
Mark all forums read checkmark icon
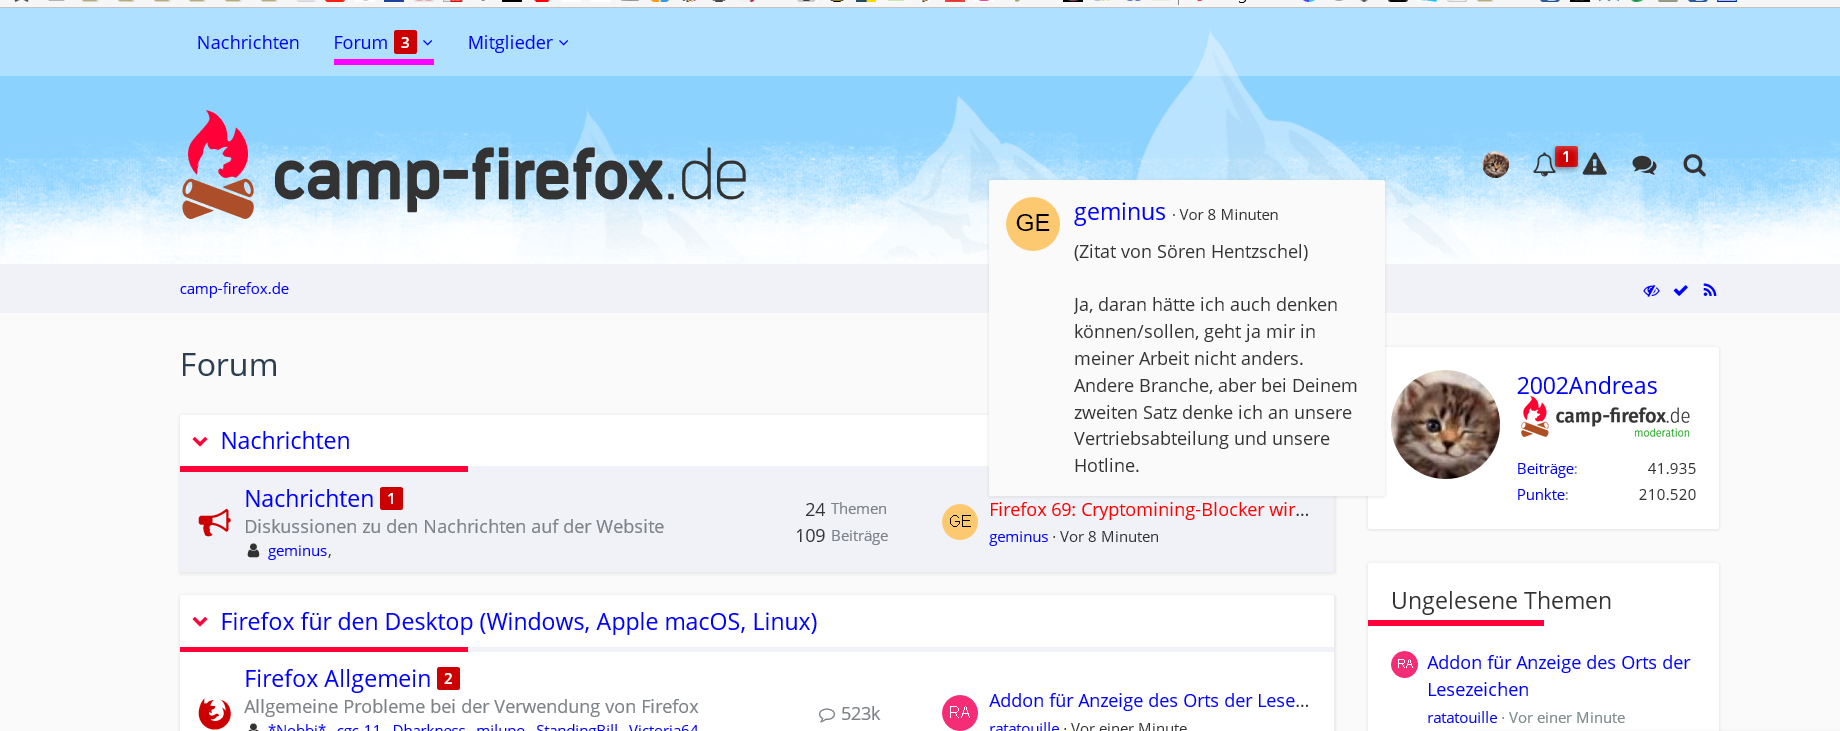1681,290
